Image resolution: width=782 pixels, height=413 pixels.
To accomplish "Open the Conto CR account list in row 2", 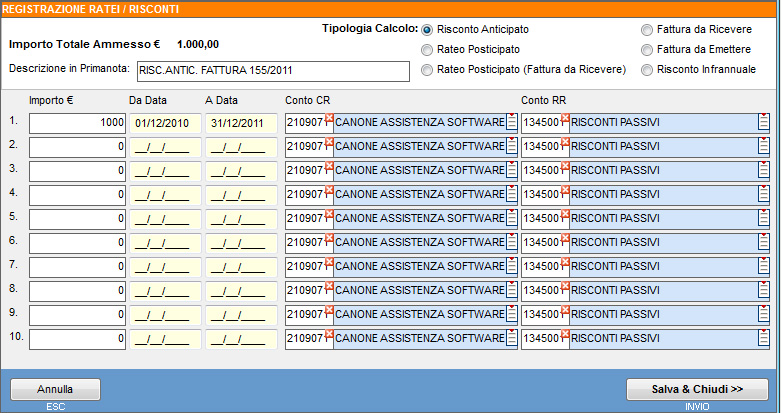I will [x=511, y=146].
